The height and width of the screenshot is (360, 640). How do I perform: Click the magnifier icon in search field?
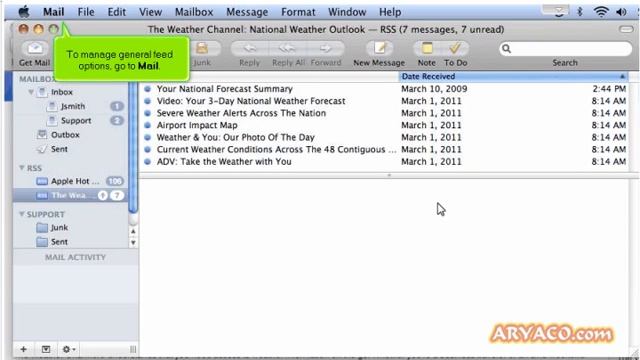(506, 49)
